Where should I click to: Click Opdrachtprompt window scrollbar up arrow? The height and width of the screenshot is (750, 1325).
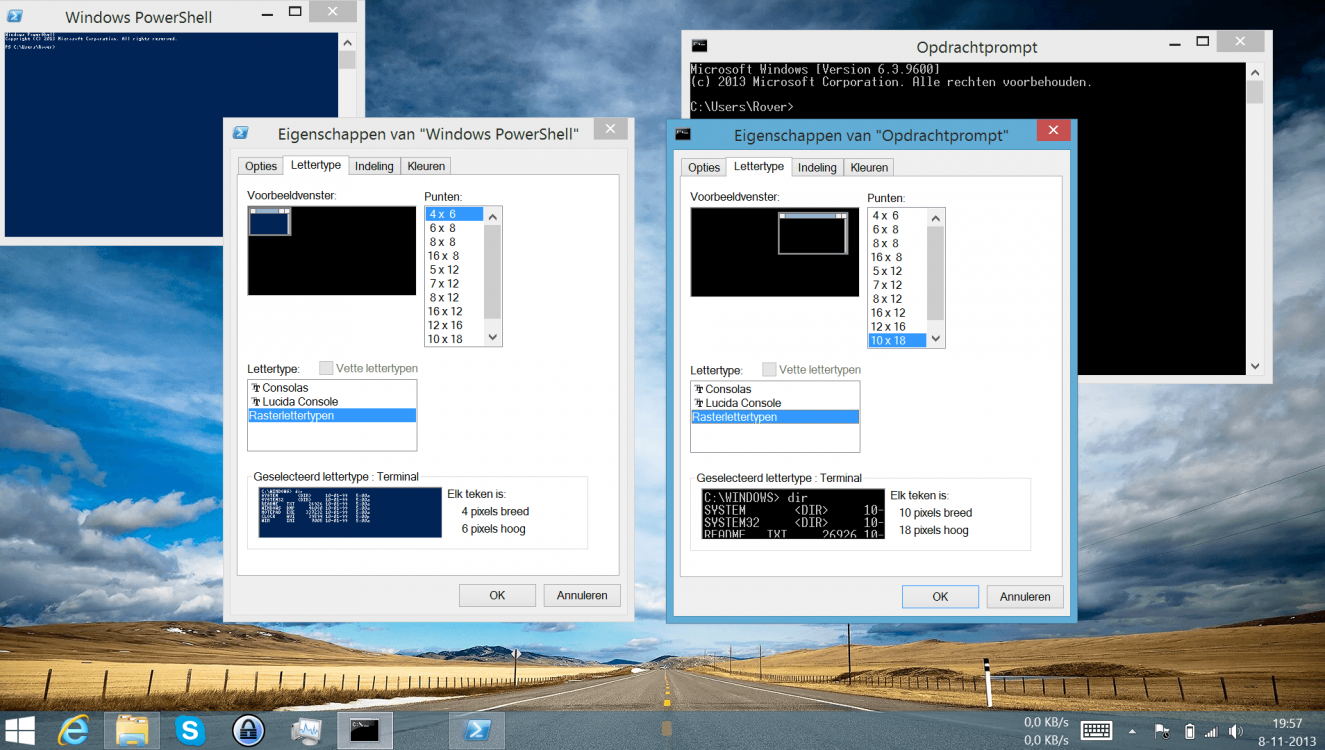1255,70
